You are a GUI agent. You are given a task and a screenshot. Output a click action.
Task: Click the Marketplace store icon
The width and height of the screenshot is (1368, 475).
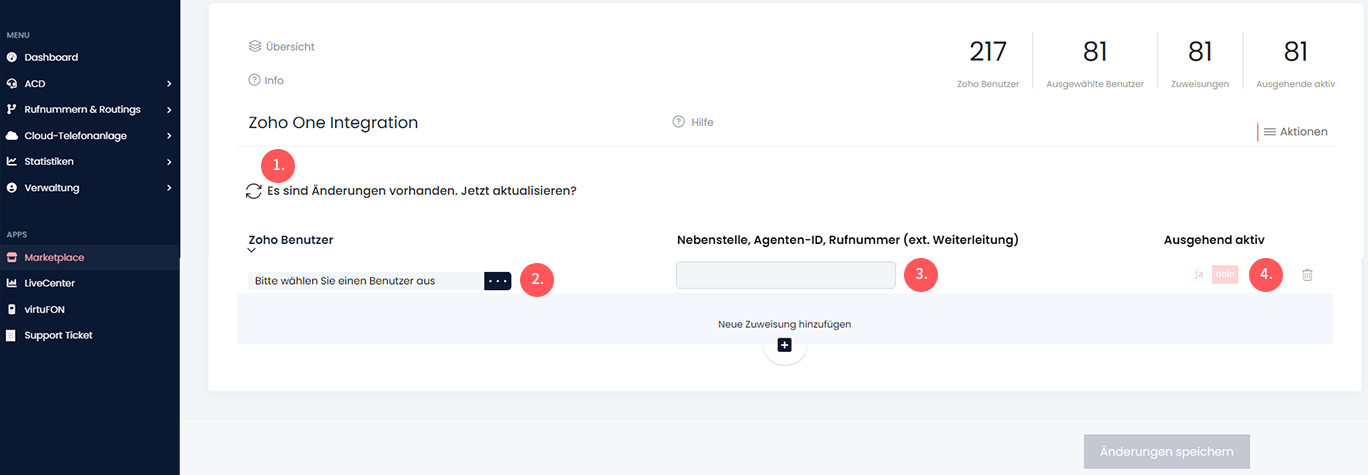[x=12, y=257]
